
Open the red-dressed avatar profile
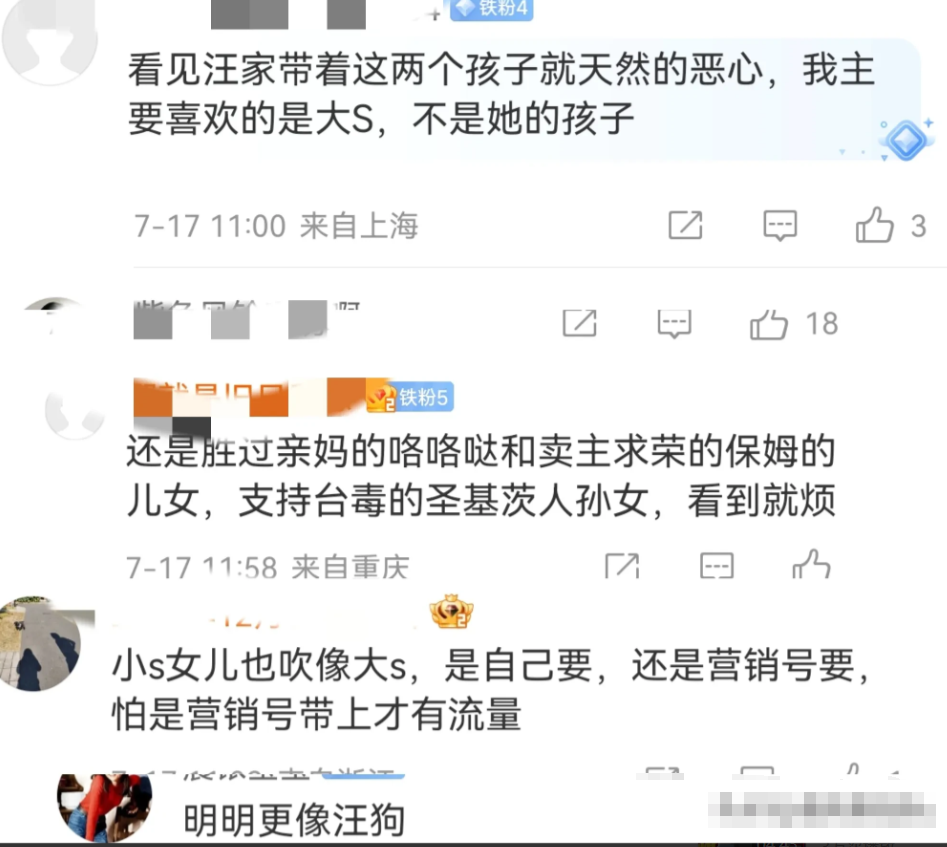pos(104,808)
